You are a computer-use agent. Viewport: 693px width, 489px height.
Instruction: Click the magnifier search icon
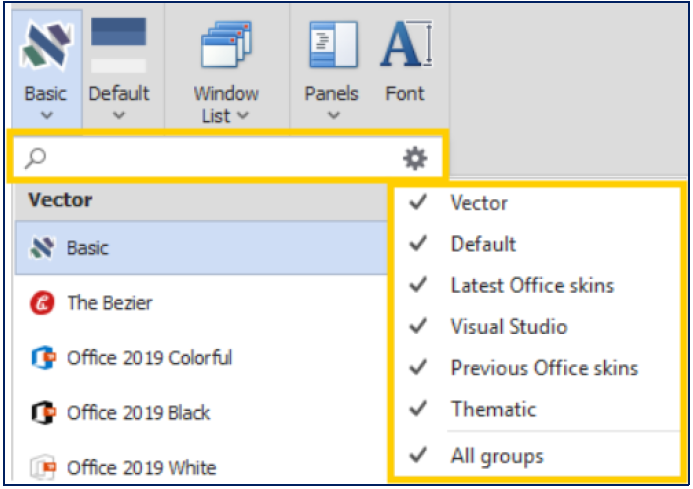[35, 158]
